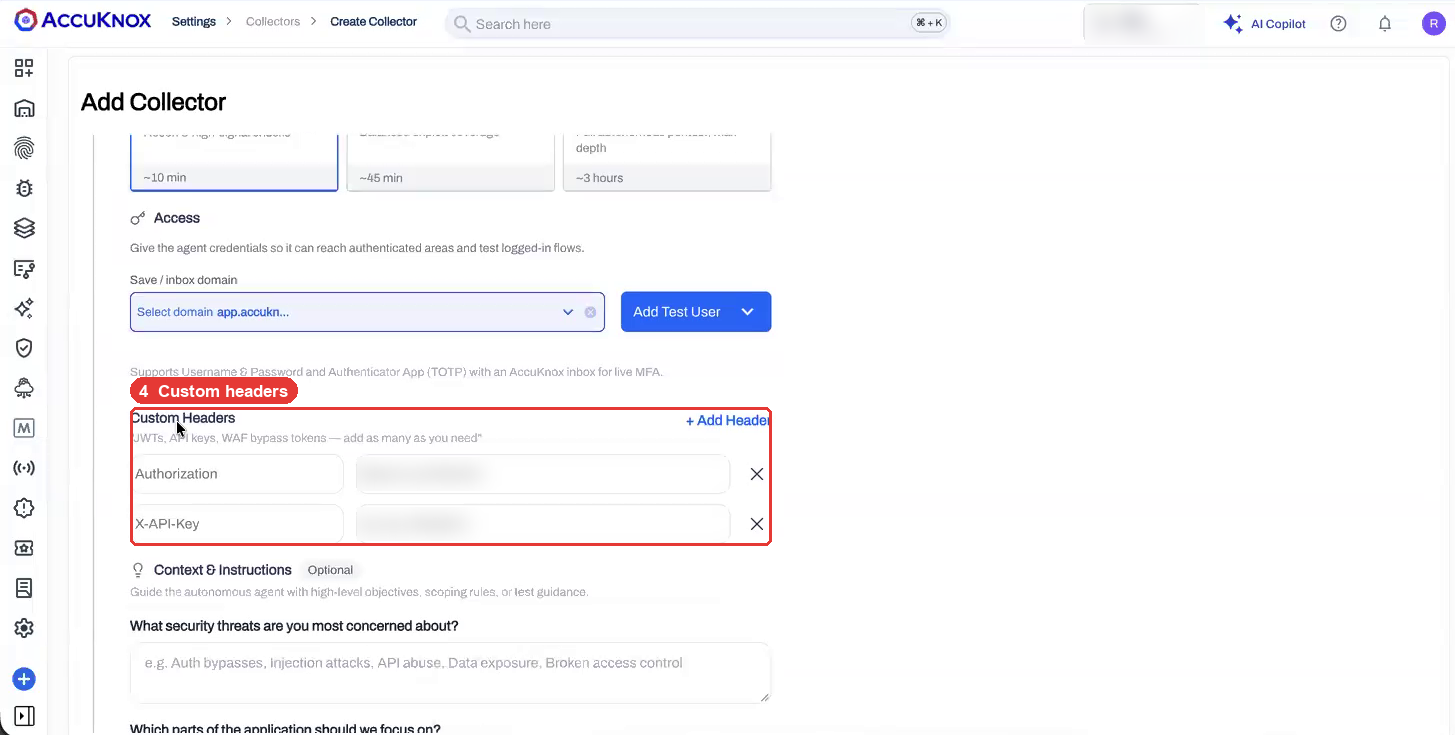Click the security threats concern textarea
Image resolution: width=1455 pixels, height=735 pixels.
[x=450, y=672]
